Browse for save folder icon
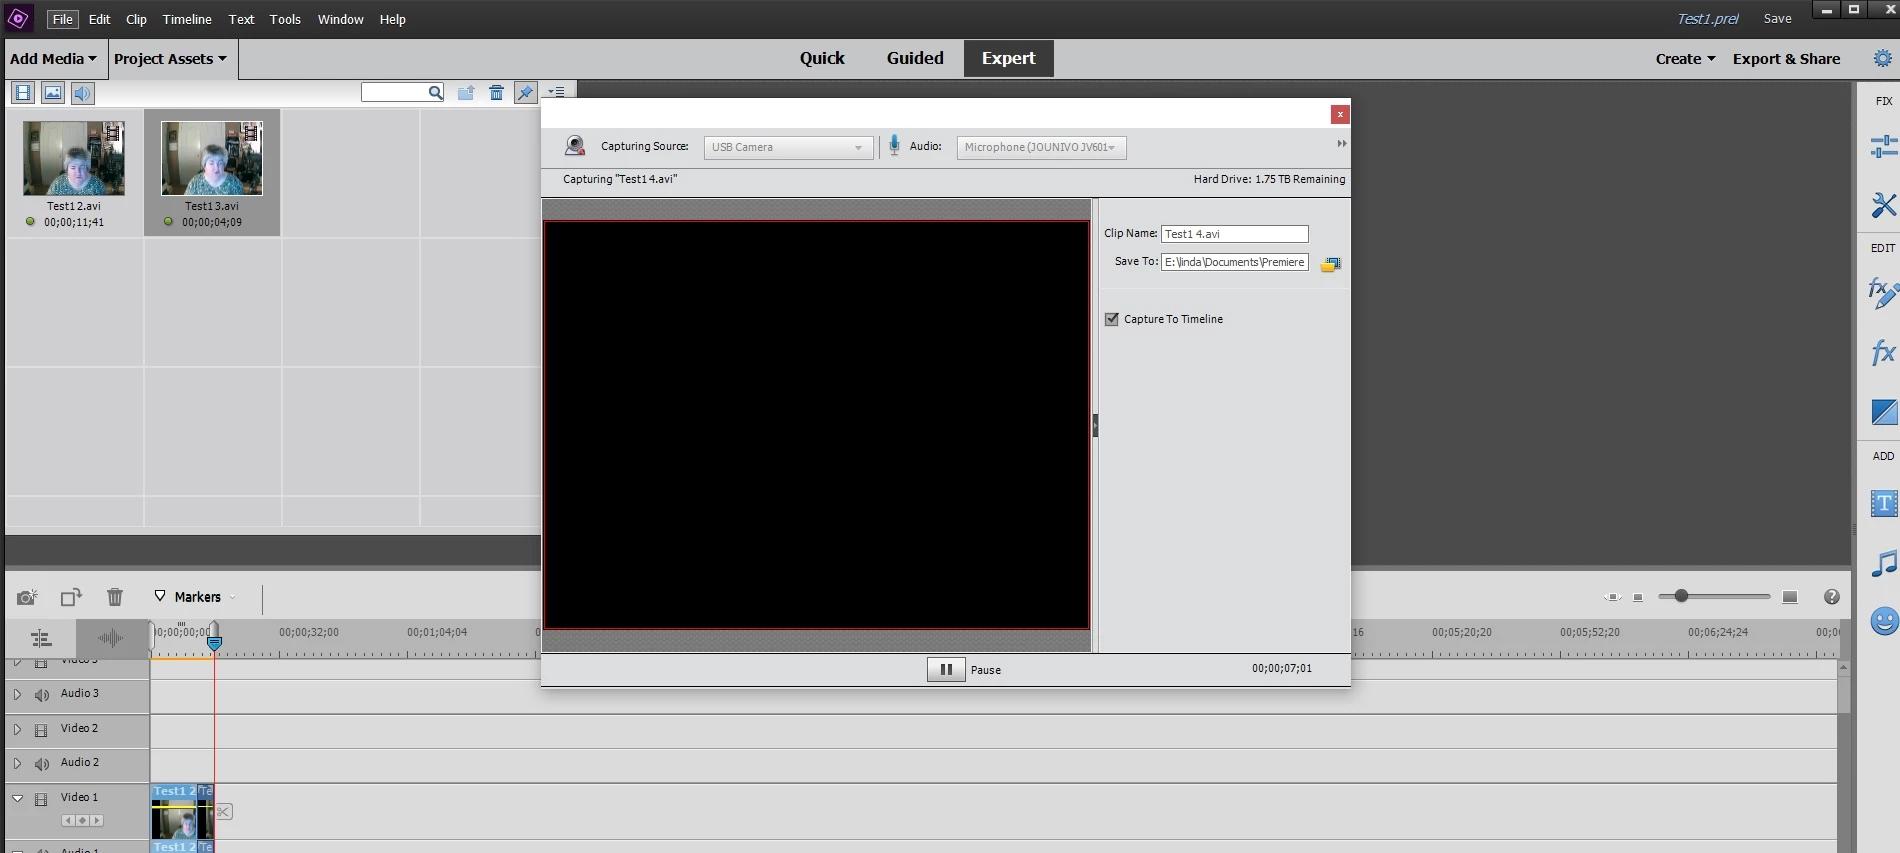 (x=1331, y=264)
